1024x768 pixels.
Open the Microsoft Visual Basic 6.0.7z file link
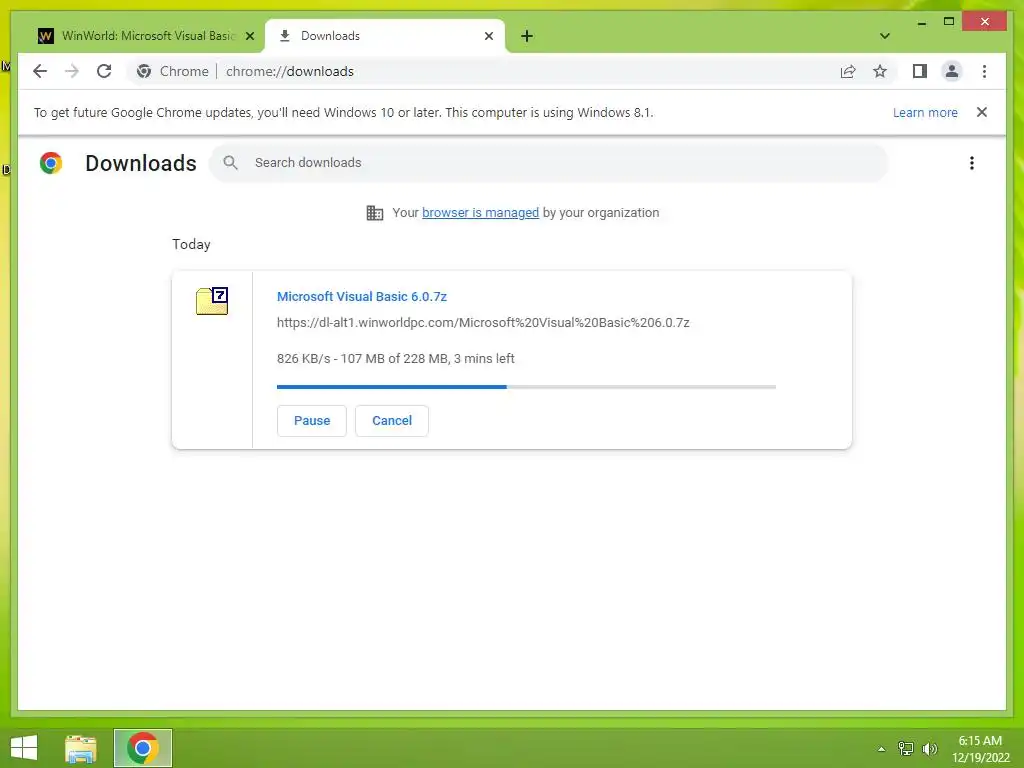(x=362, y=296)
